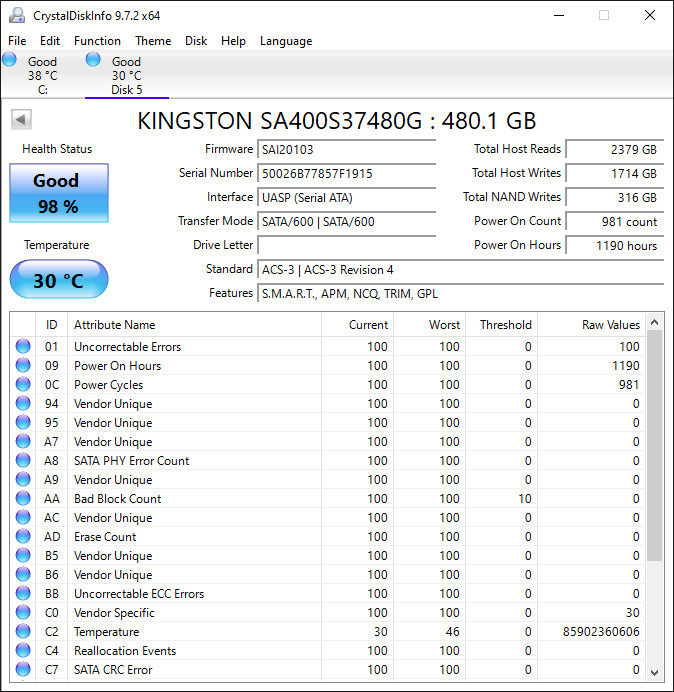Select the Erase Count row text
Screen dimensions: 674x692
[105, 537]
